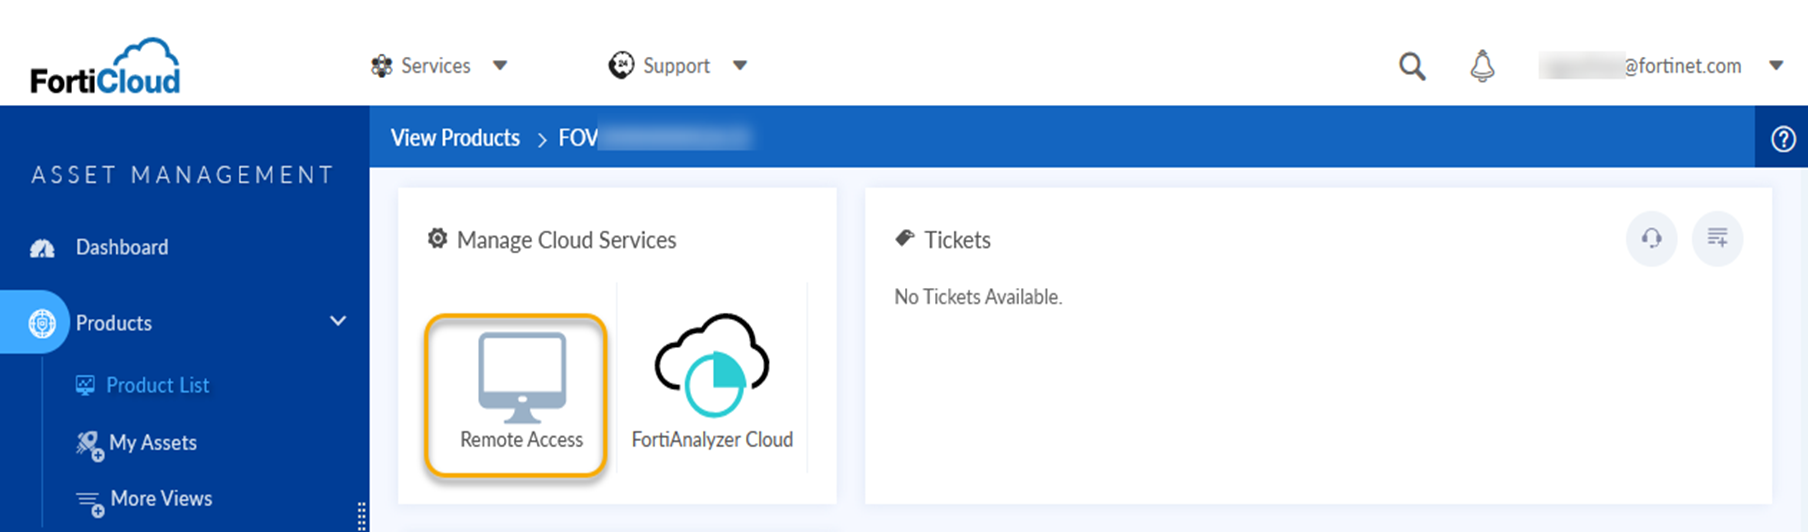Collapse the Products section chevron

[338, 321]
